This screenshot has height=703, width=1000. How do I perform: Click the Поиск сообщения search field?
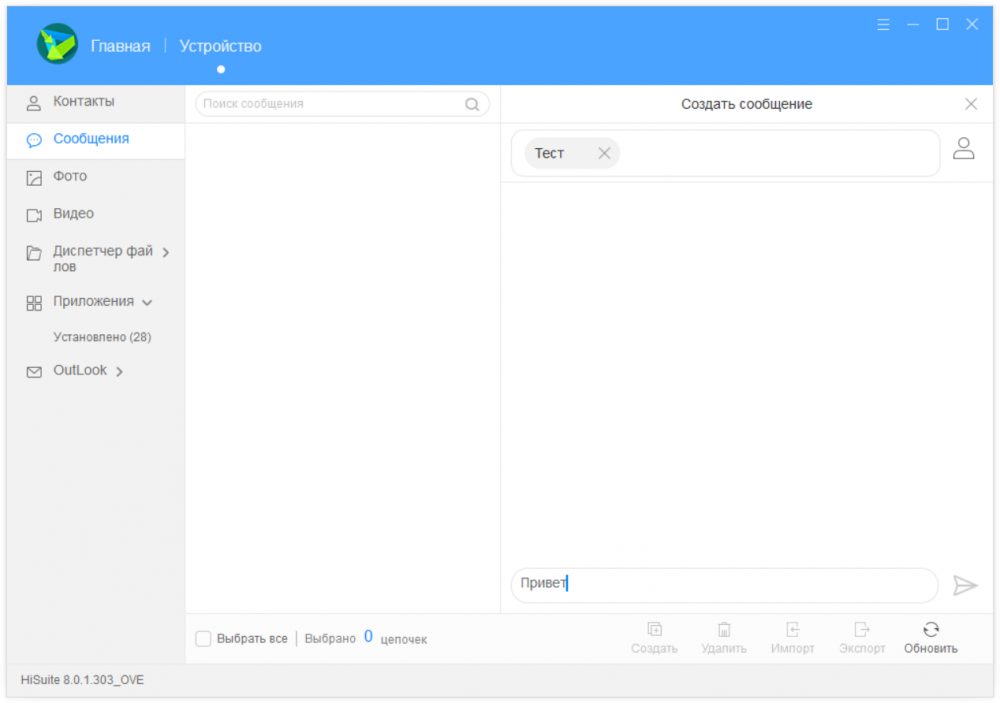pyautogui.click(x=330, y=104)
